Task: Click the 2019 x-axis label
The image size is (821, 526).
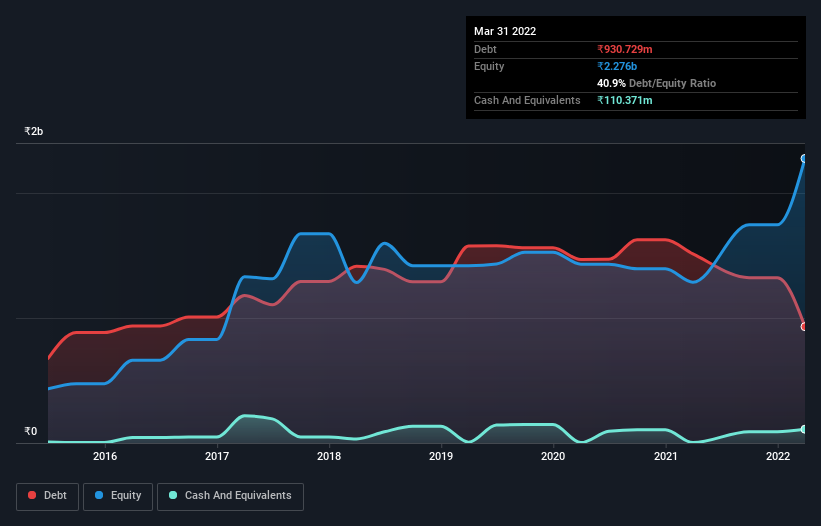Action: 441,456
